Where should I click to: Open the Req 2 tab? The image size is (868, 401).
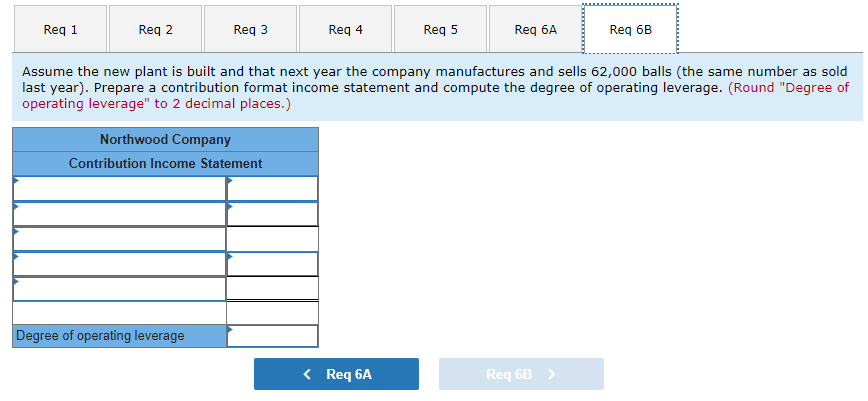point(156,29)
